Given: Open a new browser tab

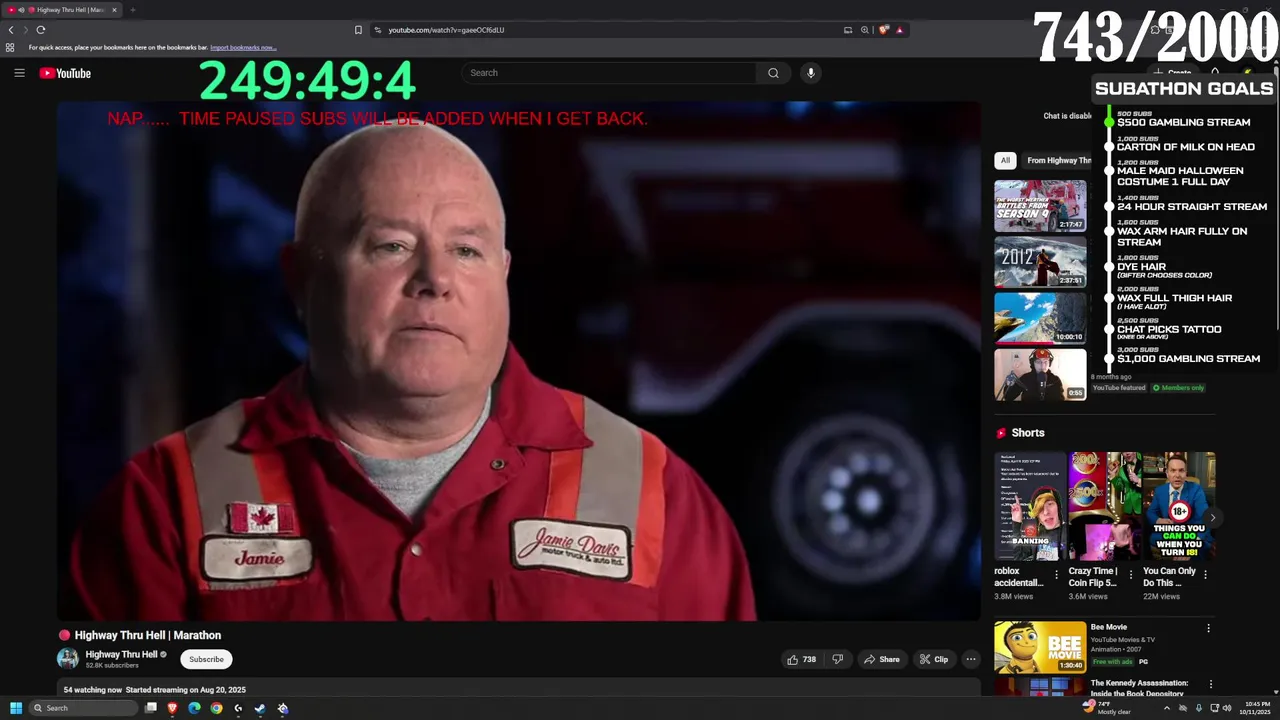Looking at the screenshot, I should 132,10.
